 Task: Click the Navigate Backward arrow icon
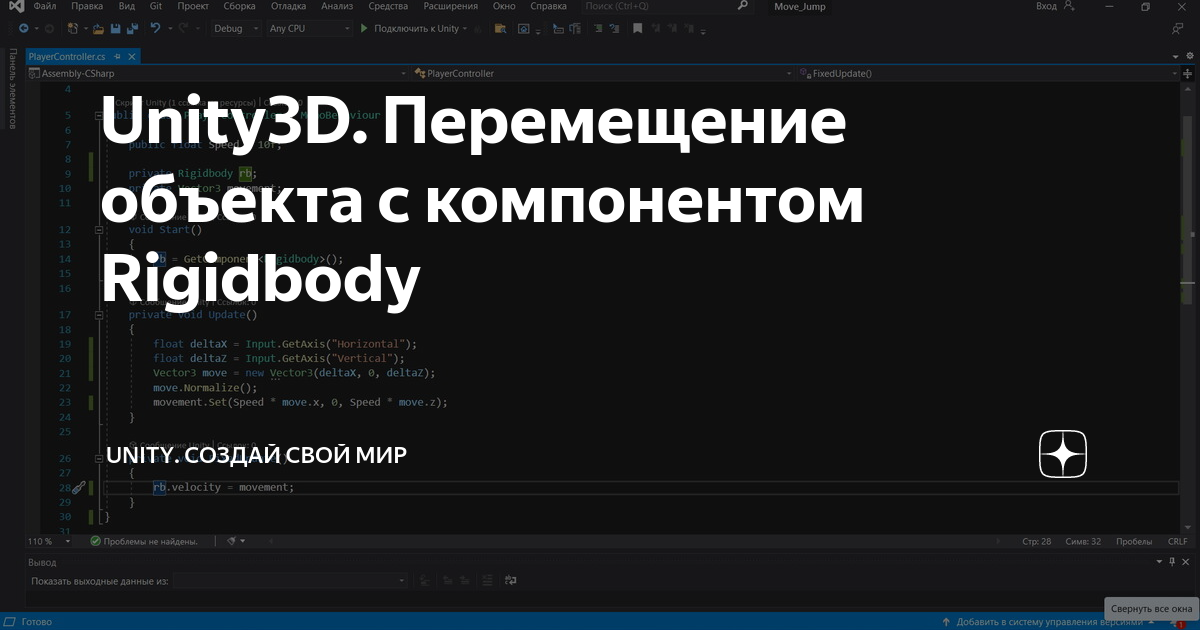24,28
